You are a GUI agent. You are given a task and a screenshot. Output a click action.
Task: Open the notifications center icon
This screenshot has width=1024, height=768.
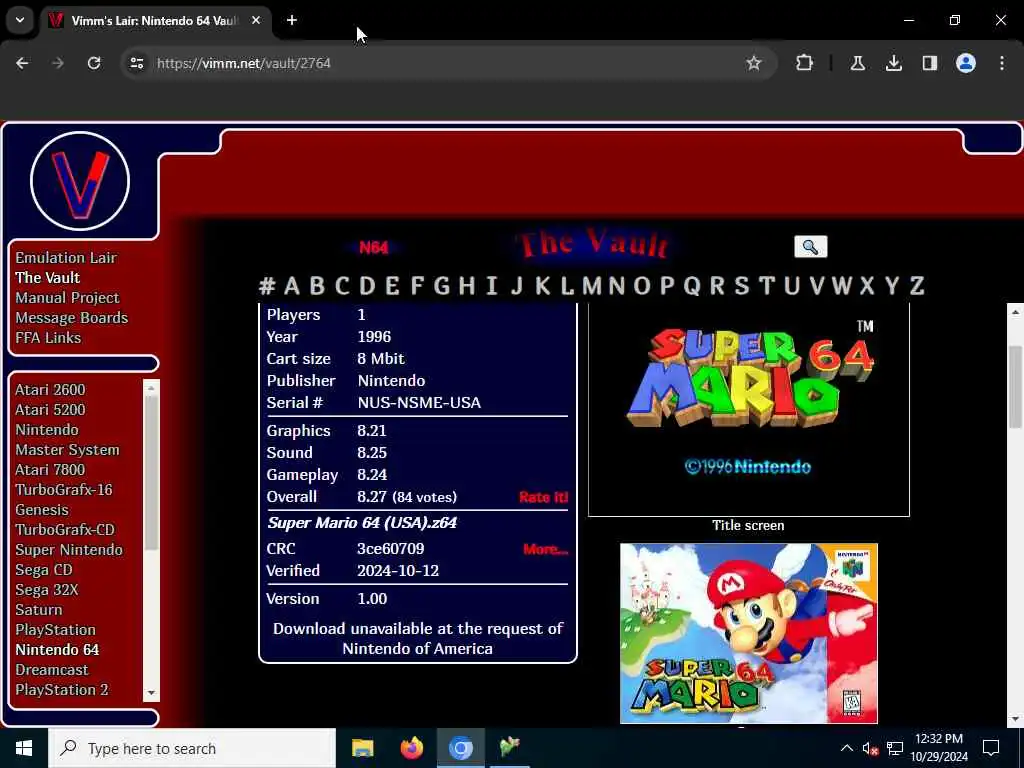991,748
